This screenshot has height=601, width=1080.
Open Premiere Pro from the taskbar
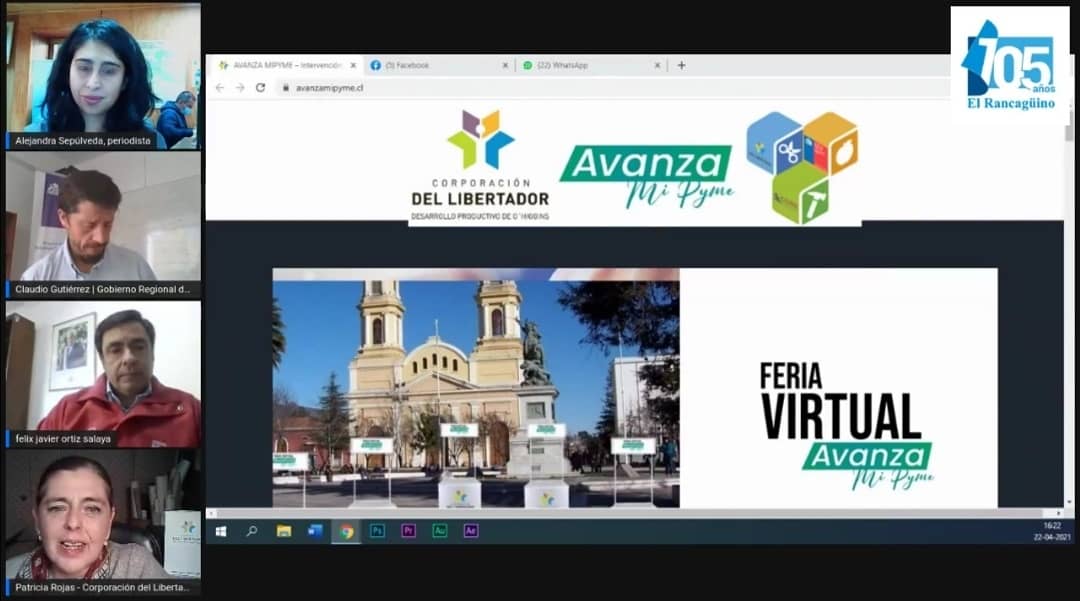408,531
